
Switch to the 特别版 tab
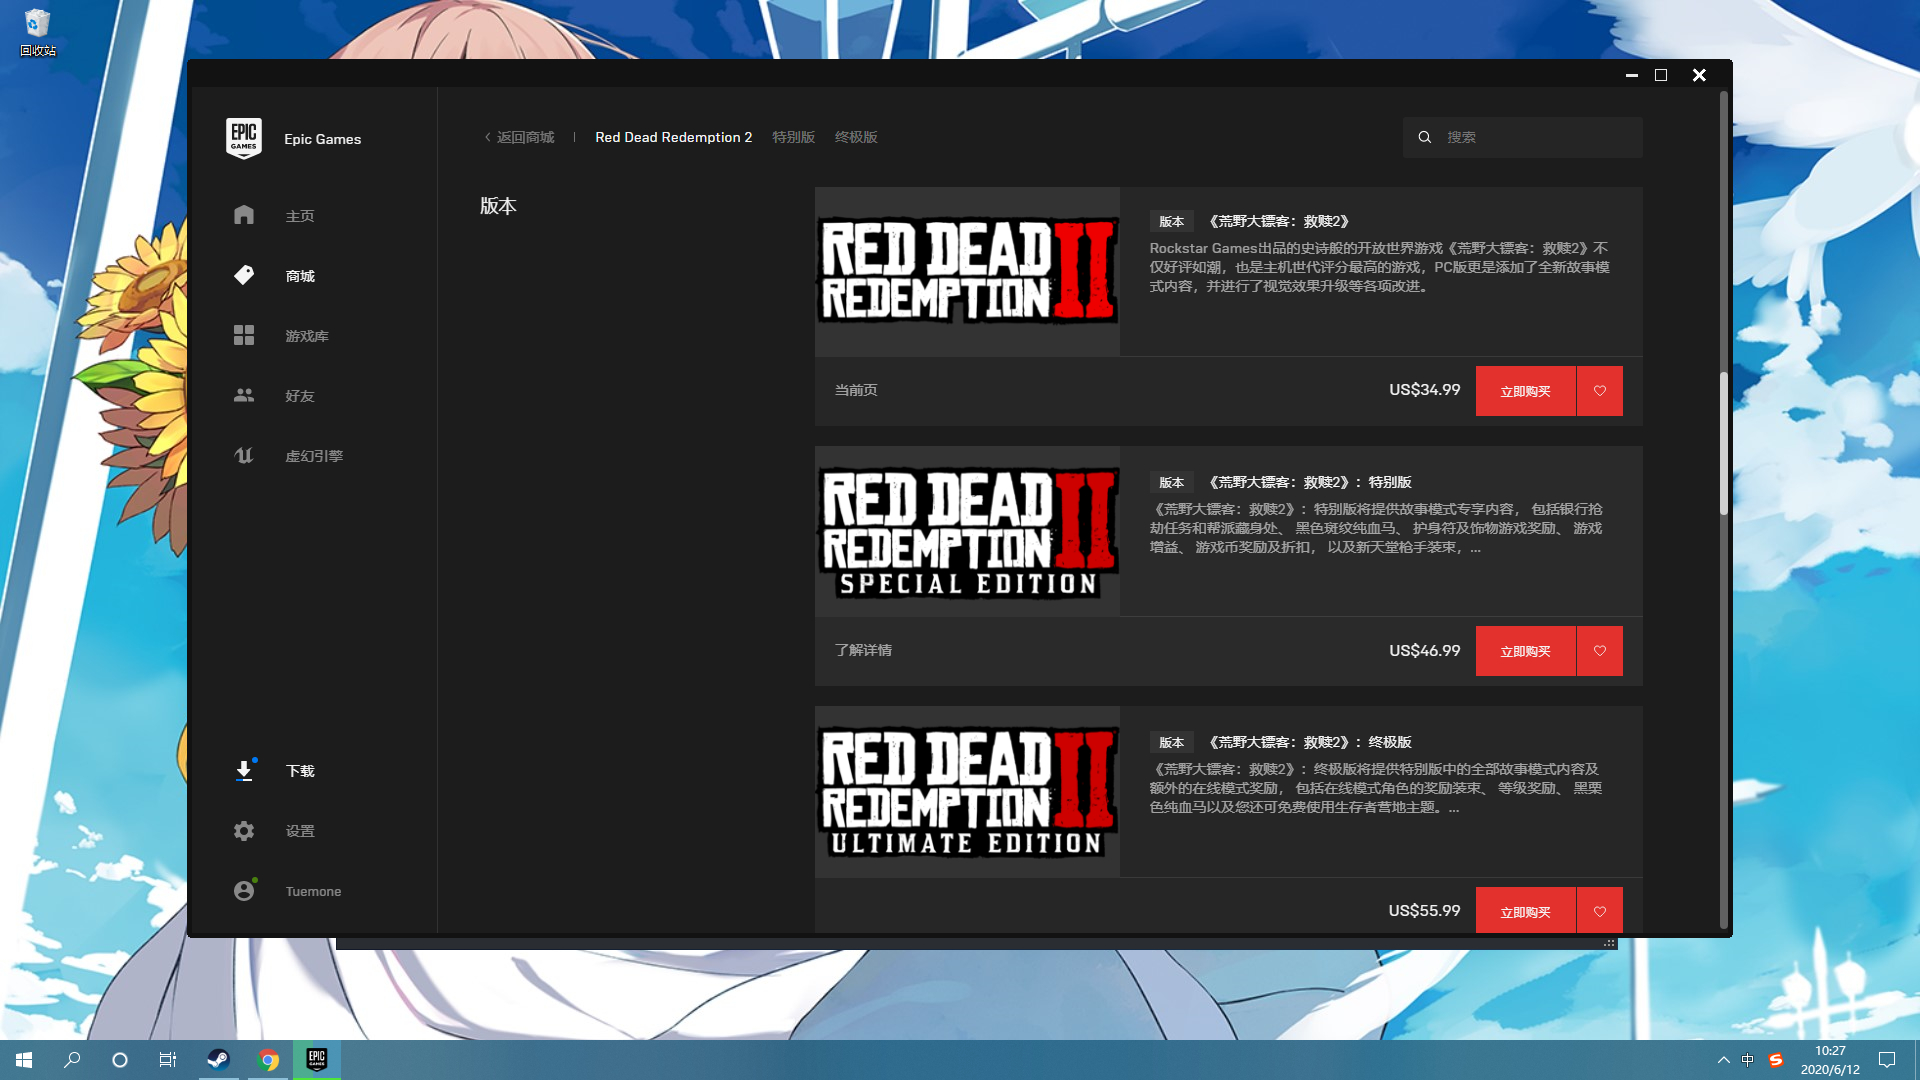click(x=793, y=137)
